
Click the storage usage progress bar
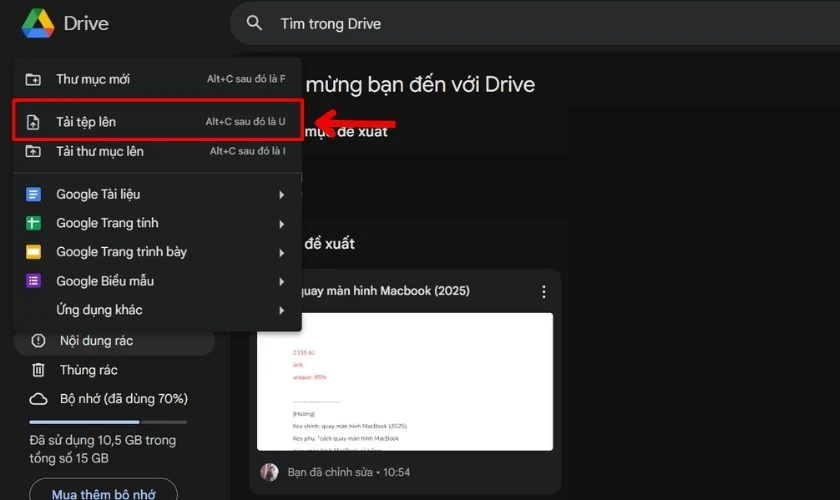108,422
